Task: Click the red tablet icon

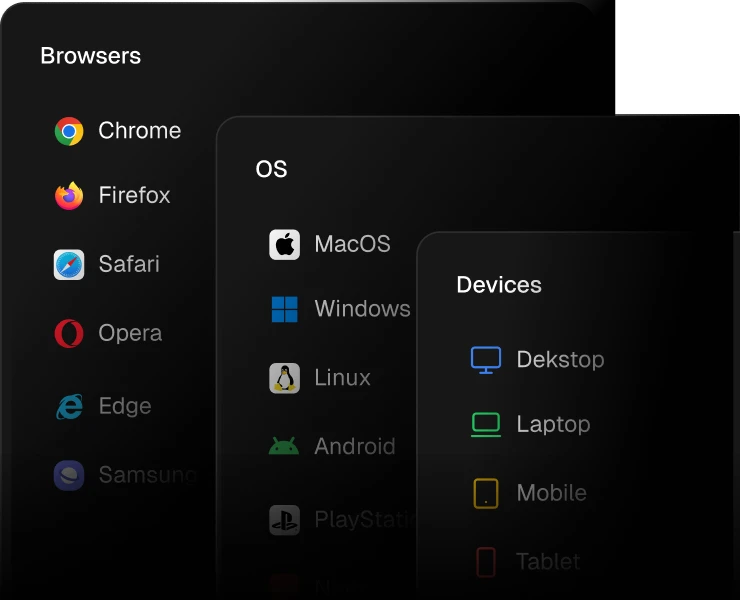Action: tap(486, 562)
